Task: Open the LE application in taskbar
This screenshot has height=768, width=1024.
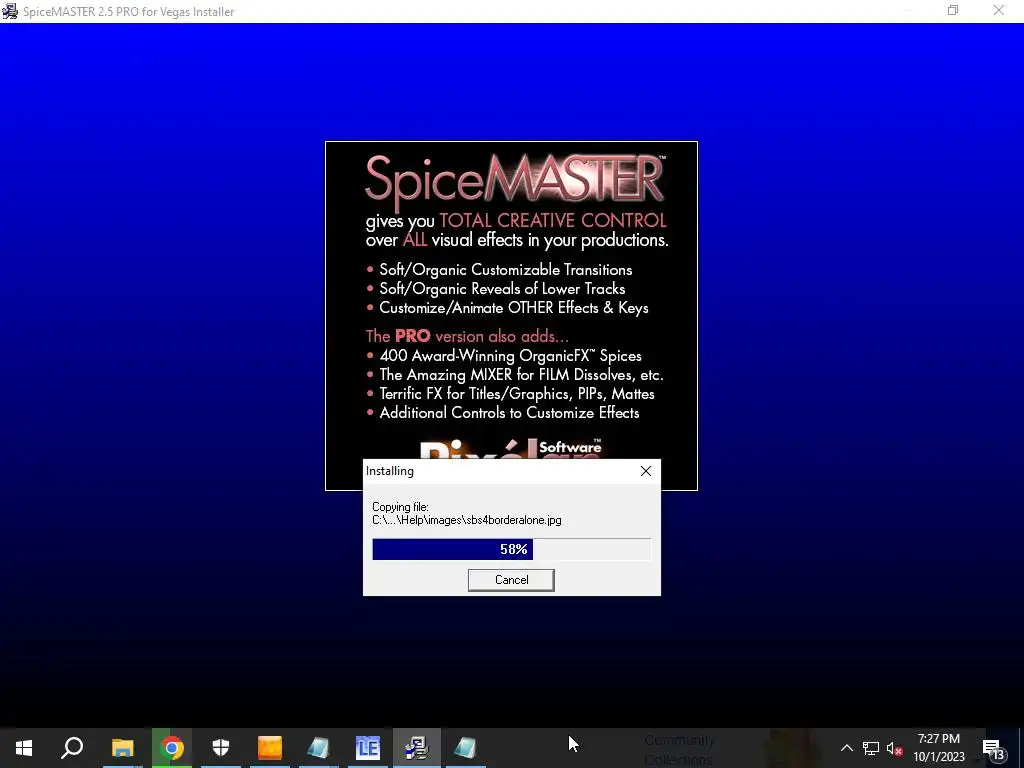Action: click(x=368, y=748)
